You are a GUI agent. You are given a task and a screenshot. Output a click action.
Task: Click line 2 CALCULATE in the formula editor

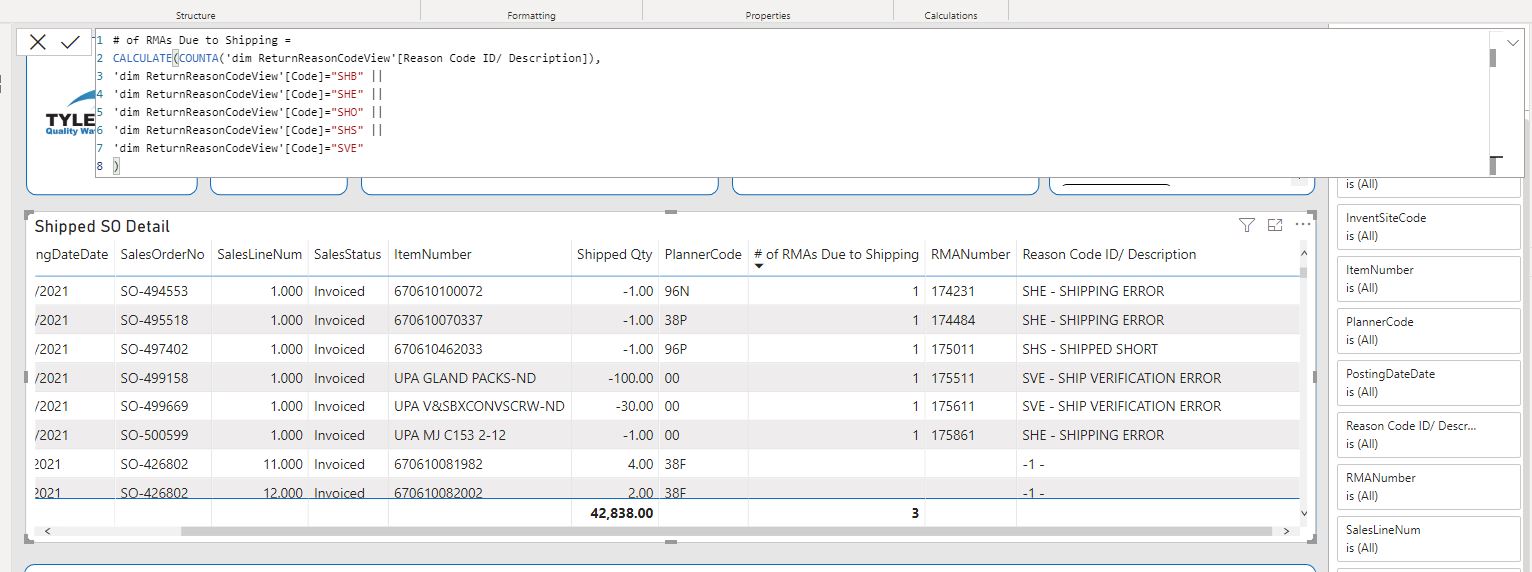(142, 58)
